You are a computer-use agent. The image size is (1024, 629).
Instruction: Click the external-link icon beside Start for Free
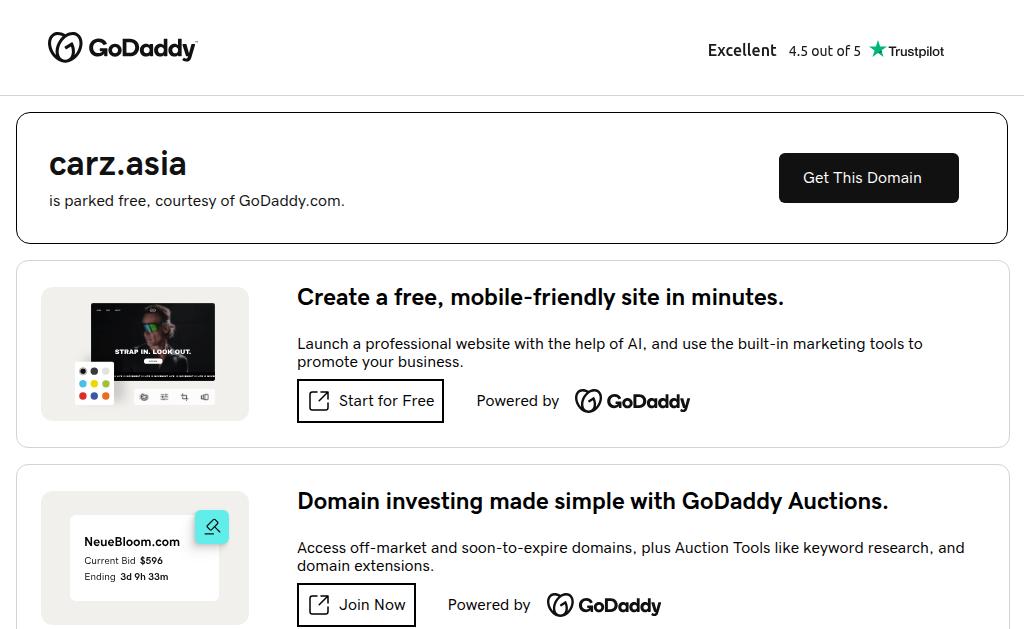point(319,401)
